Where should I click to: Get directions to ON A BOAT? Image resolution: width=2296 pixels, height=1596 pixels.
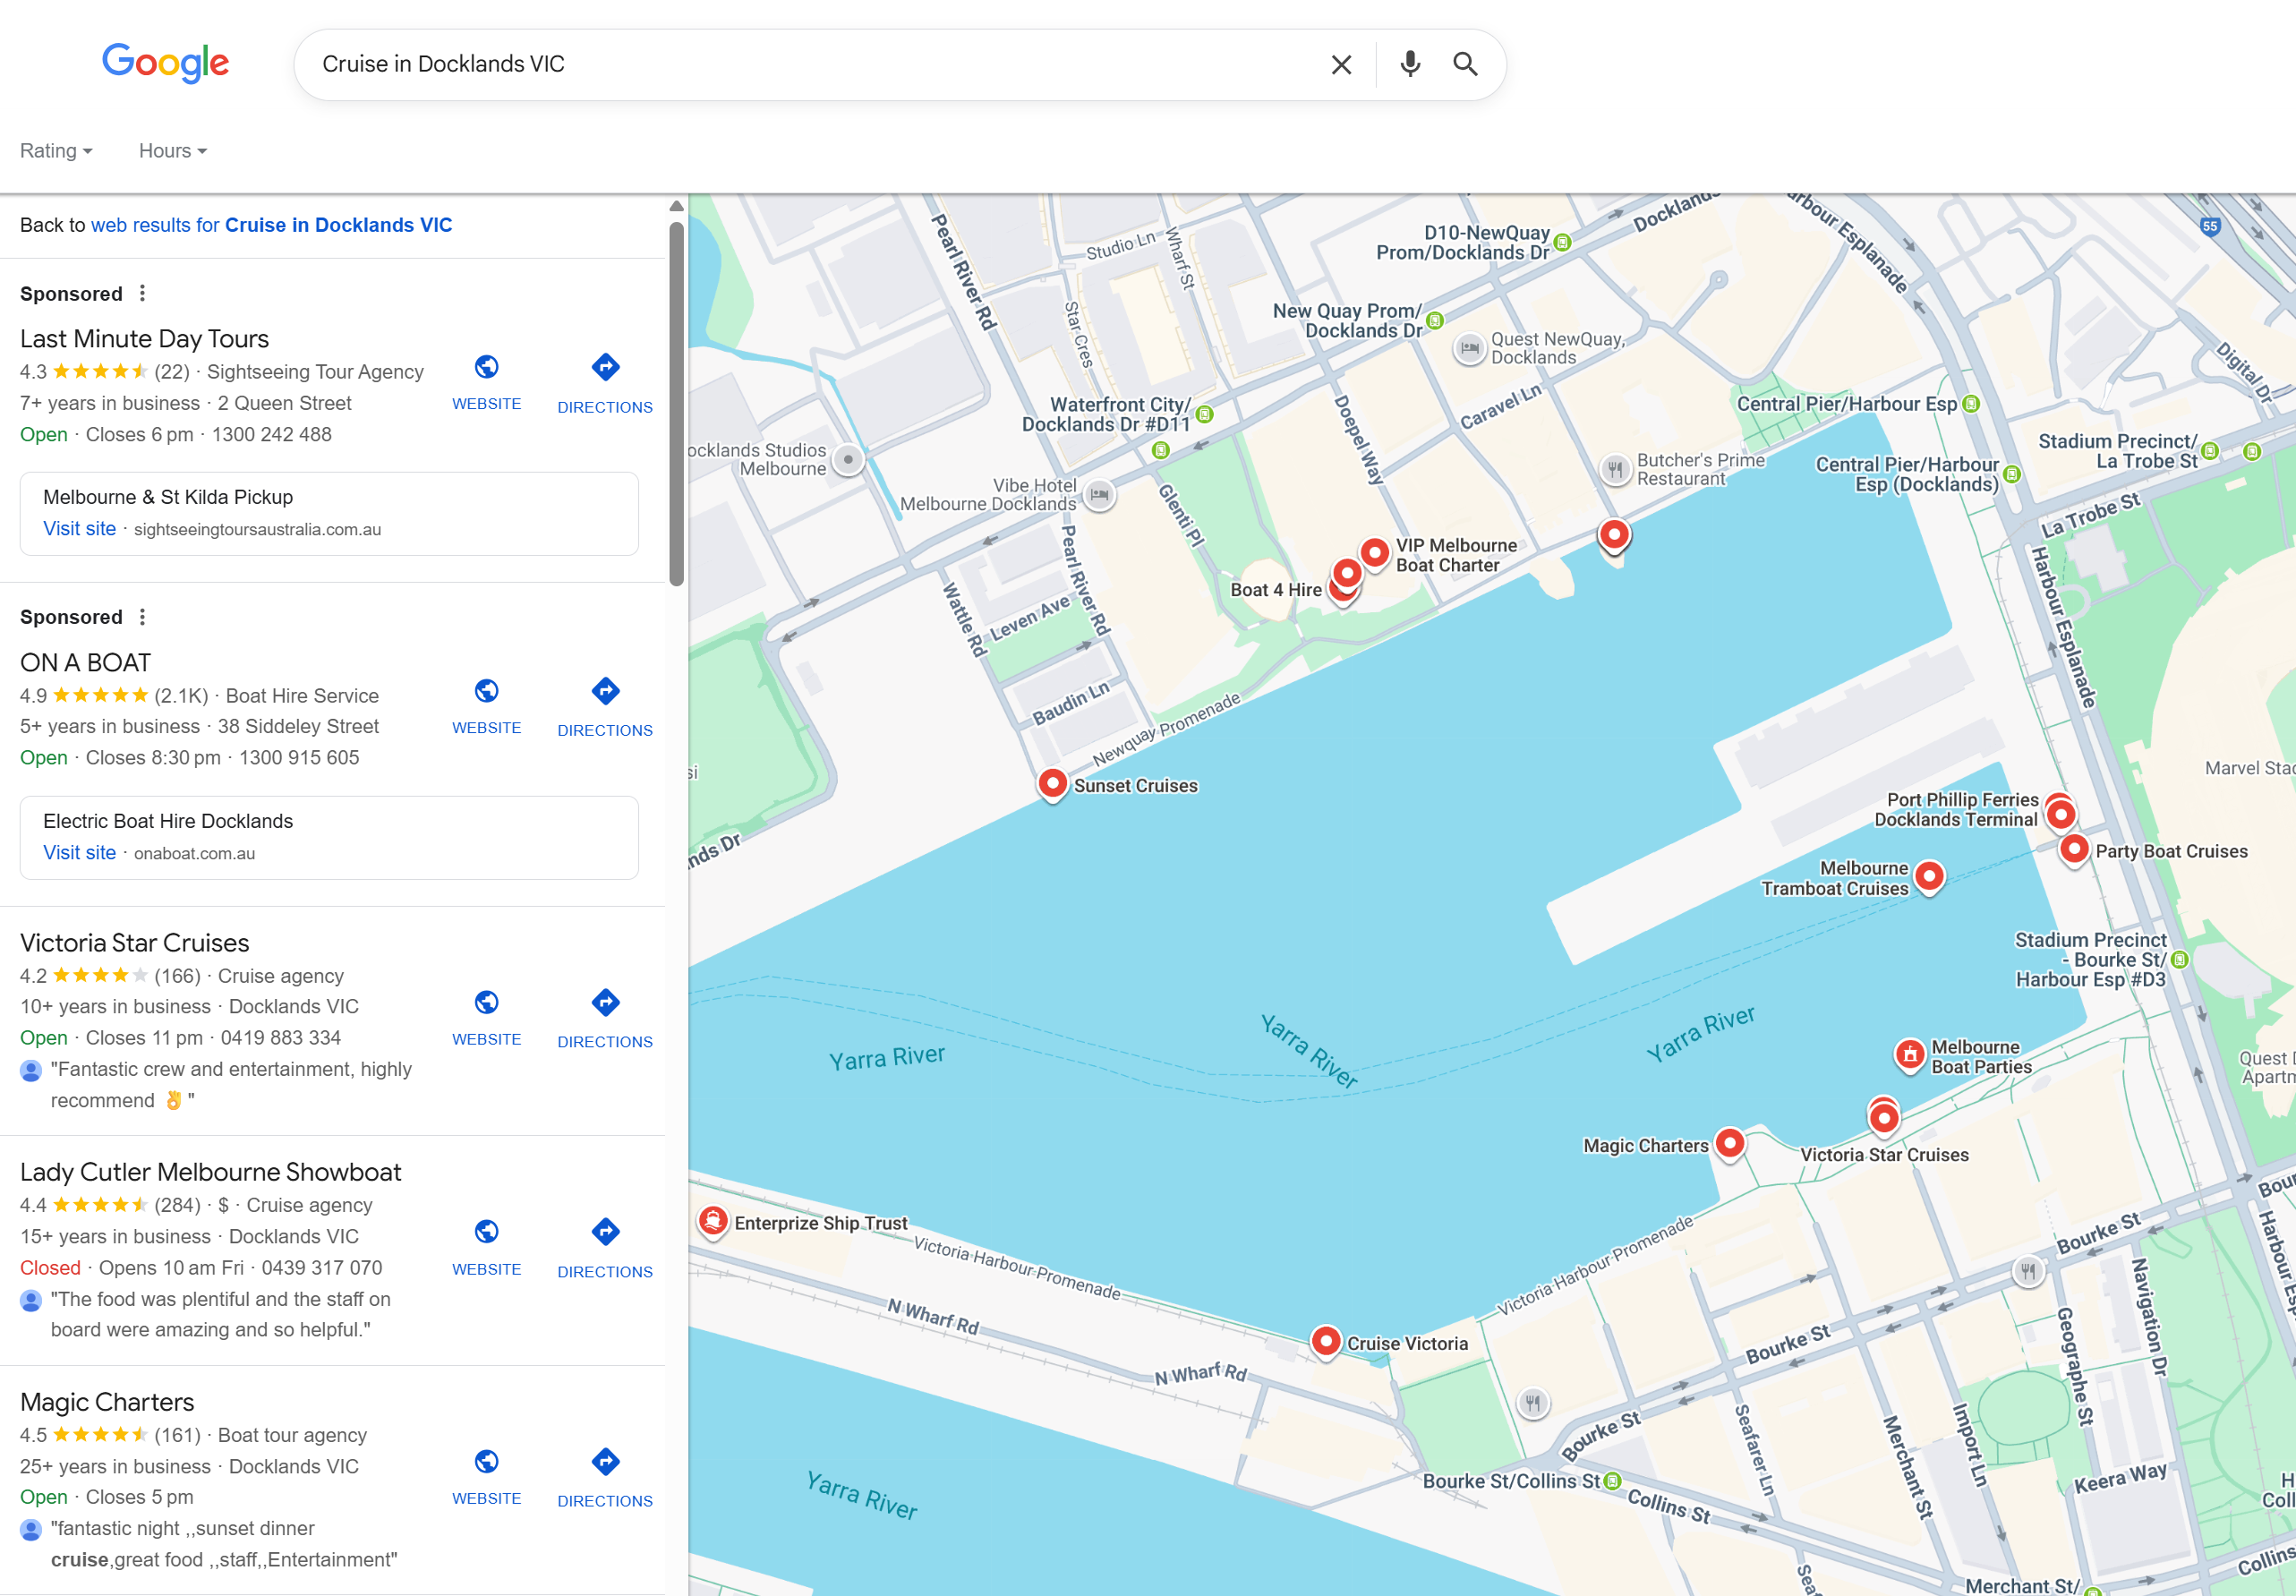[605, 692]
